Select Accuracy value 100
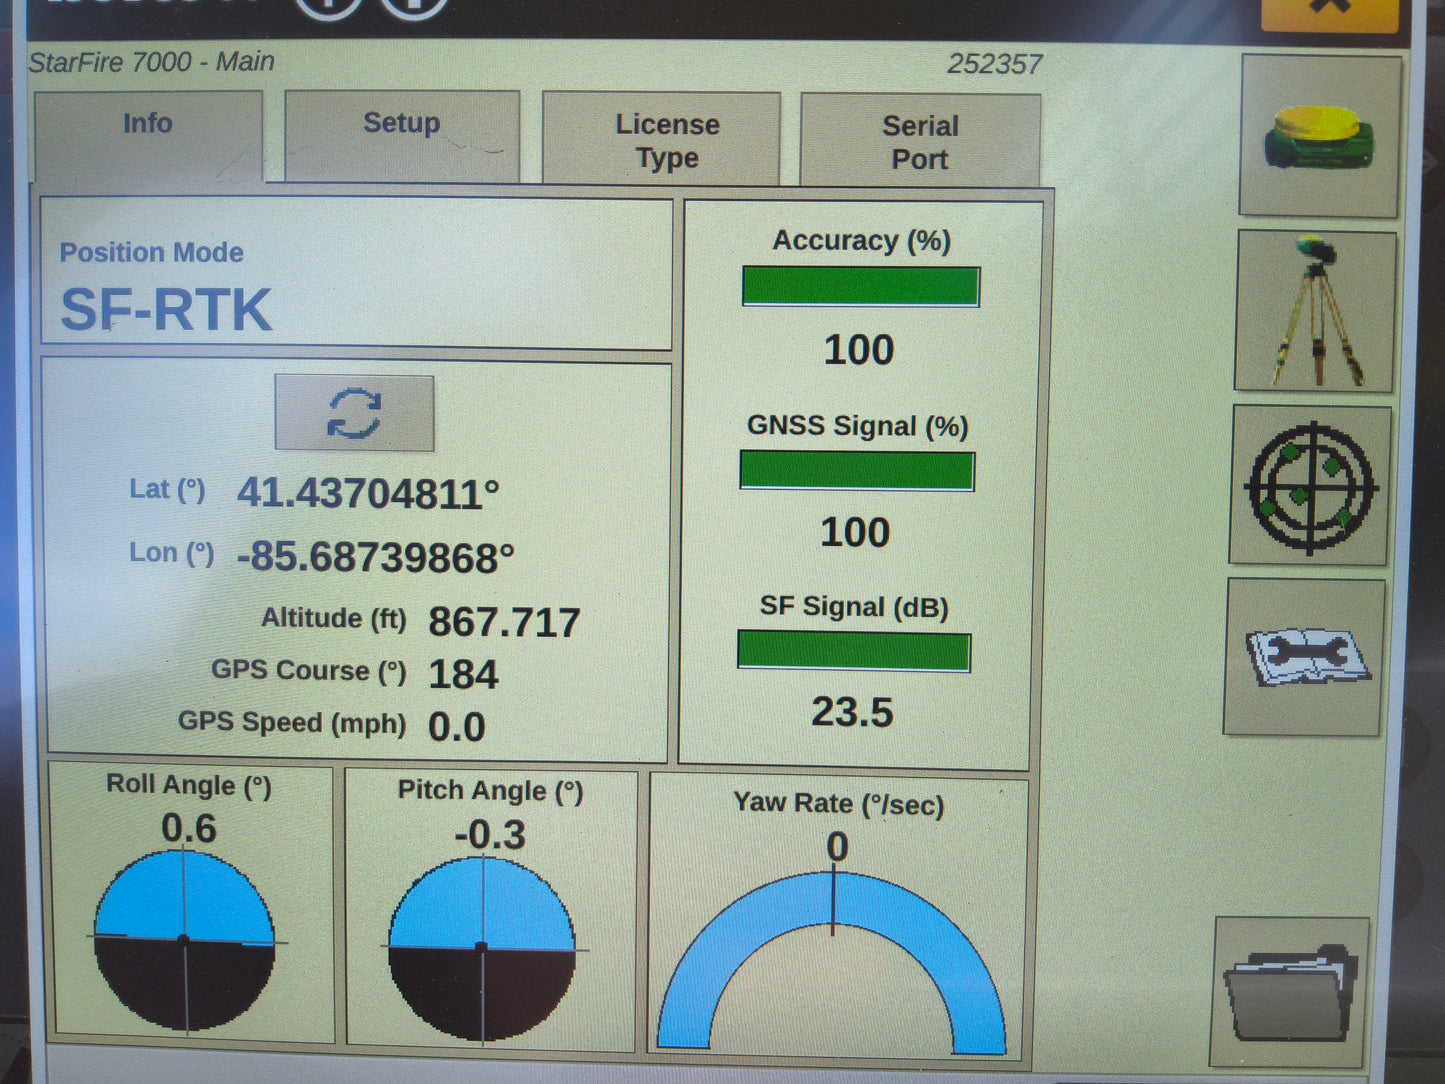This screenshot has height=1084, width=1445. click(x=859, y=350)
